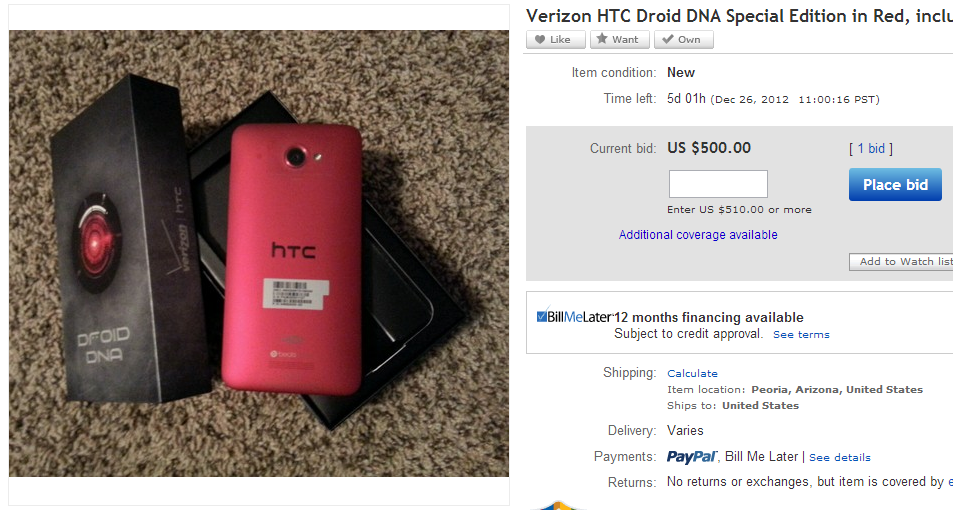953x510 pixels.
Task: Click the Verizon HTC Droid DNA listing title
Action: coord(738,16)
